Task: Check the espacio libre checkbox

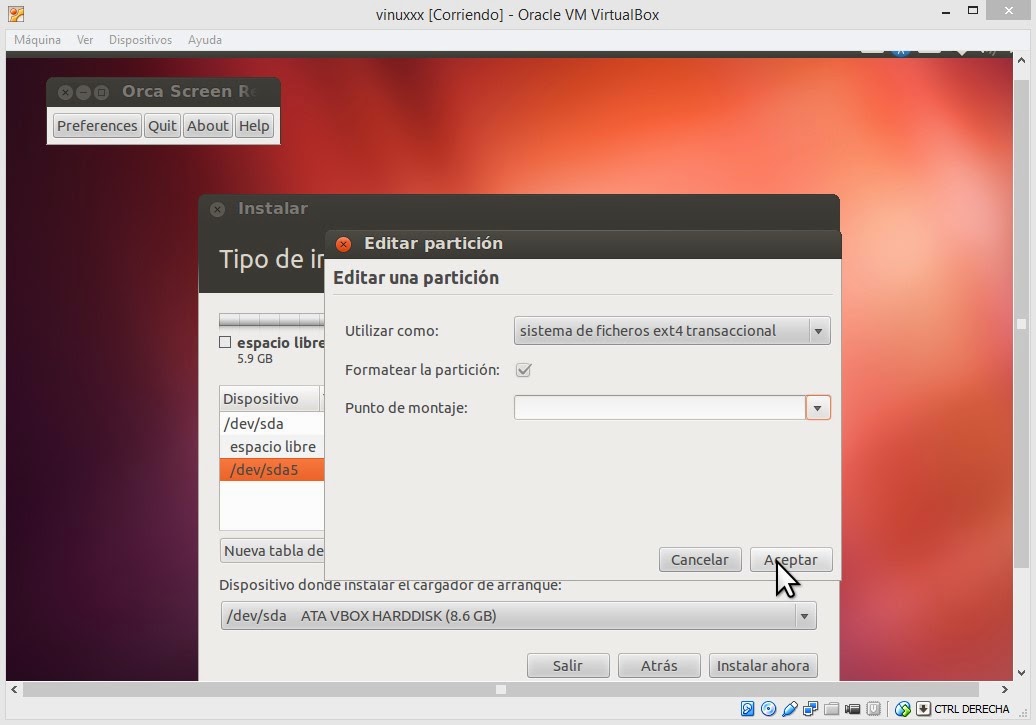Action: click(225, 341)
